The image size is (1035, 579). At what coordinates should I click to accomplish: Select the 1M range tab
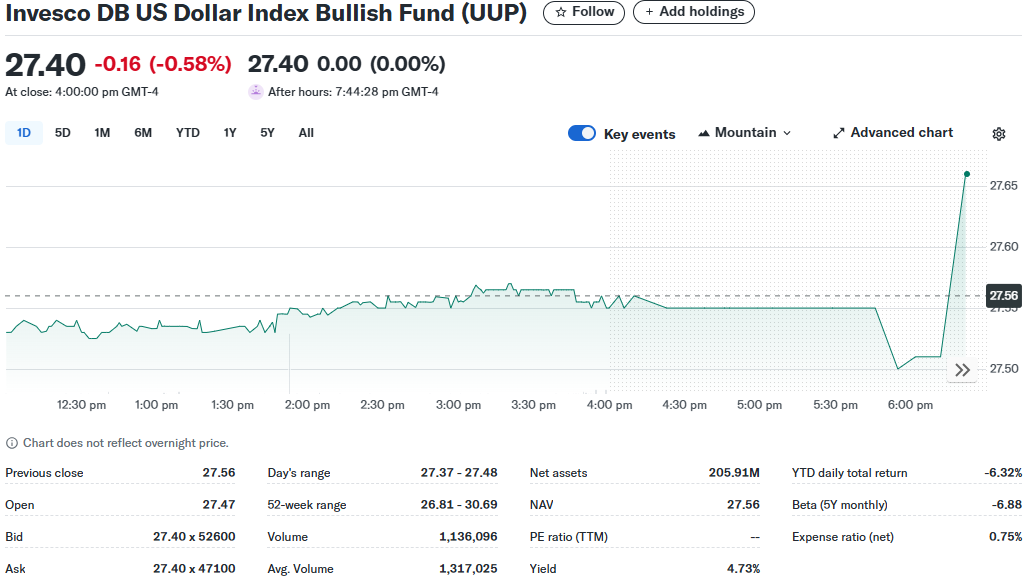point(102,133)
